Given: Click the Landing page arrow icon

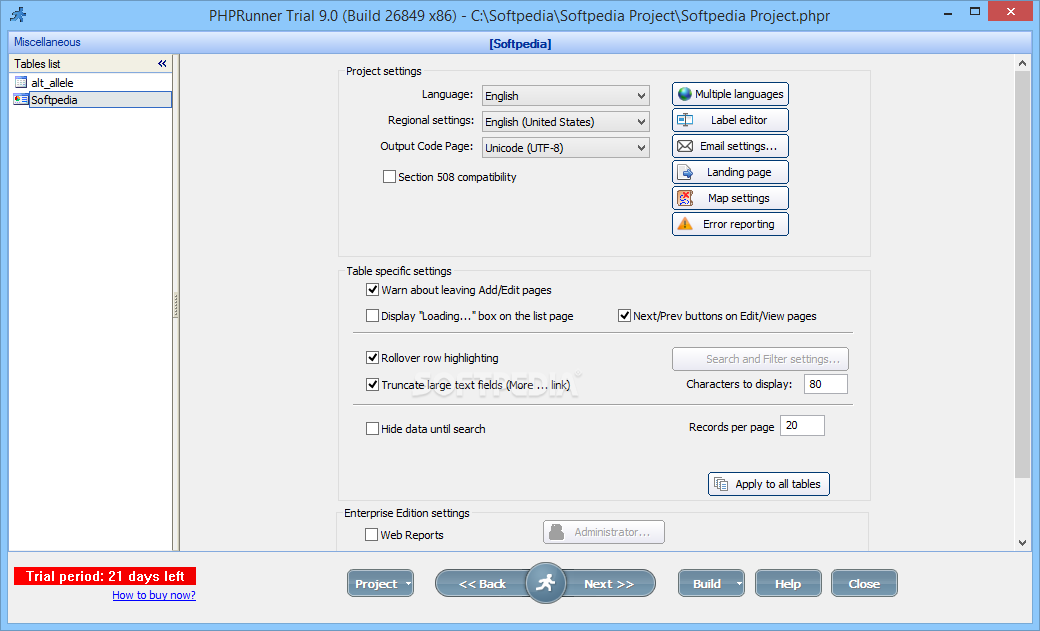Looking at the screenshot, I should click(685, 173).
